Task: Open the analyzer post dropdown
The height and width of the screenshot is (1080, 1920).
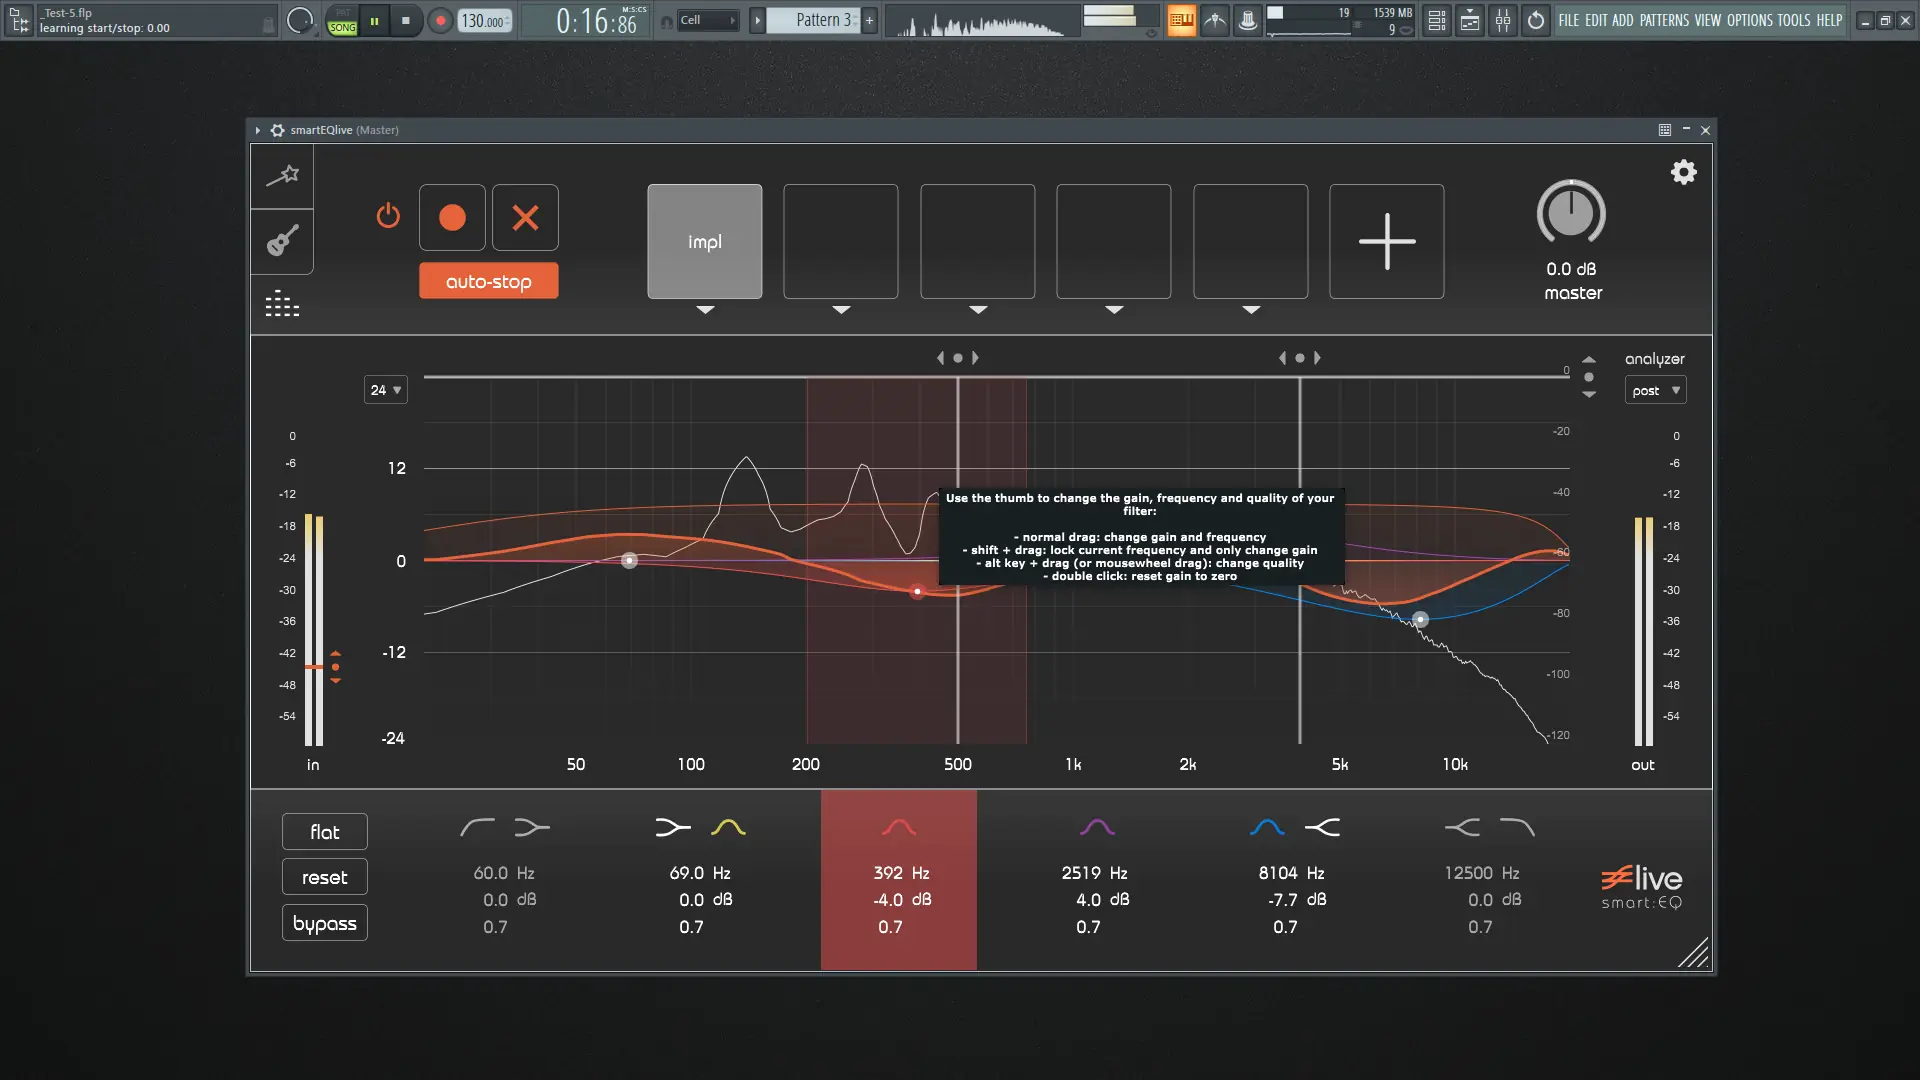Action: (x=1655, y=390)
